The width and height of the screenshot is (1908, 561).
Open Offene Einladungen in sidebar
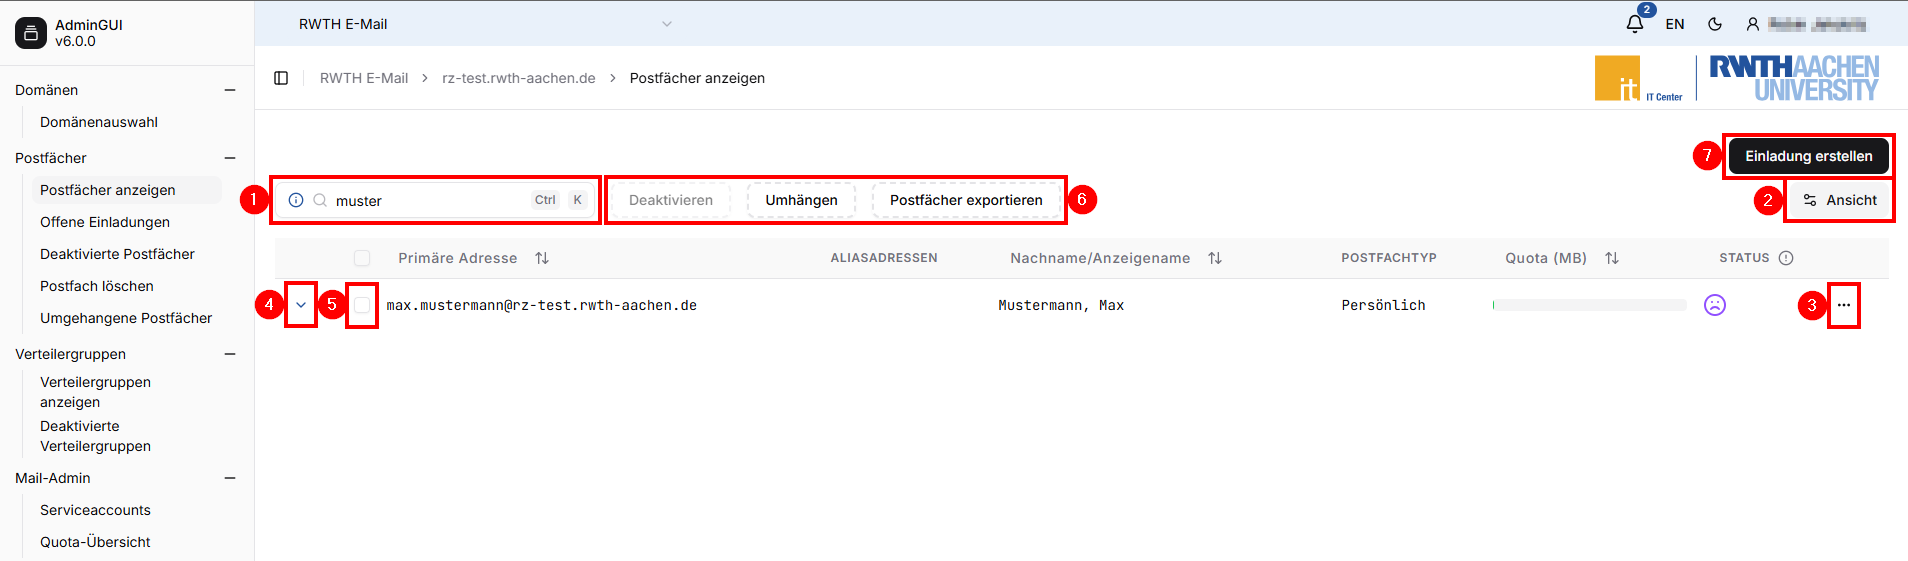(x=105, y=222)
